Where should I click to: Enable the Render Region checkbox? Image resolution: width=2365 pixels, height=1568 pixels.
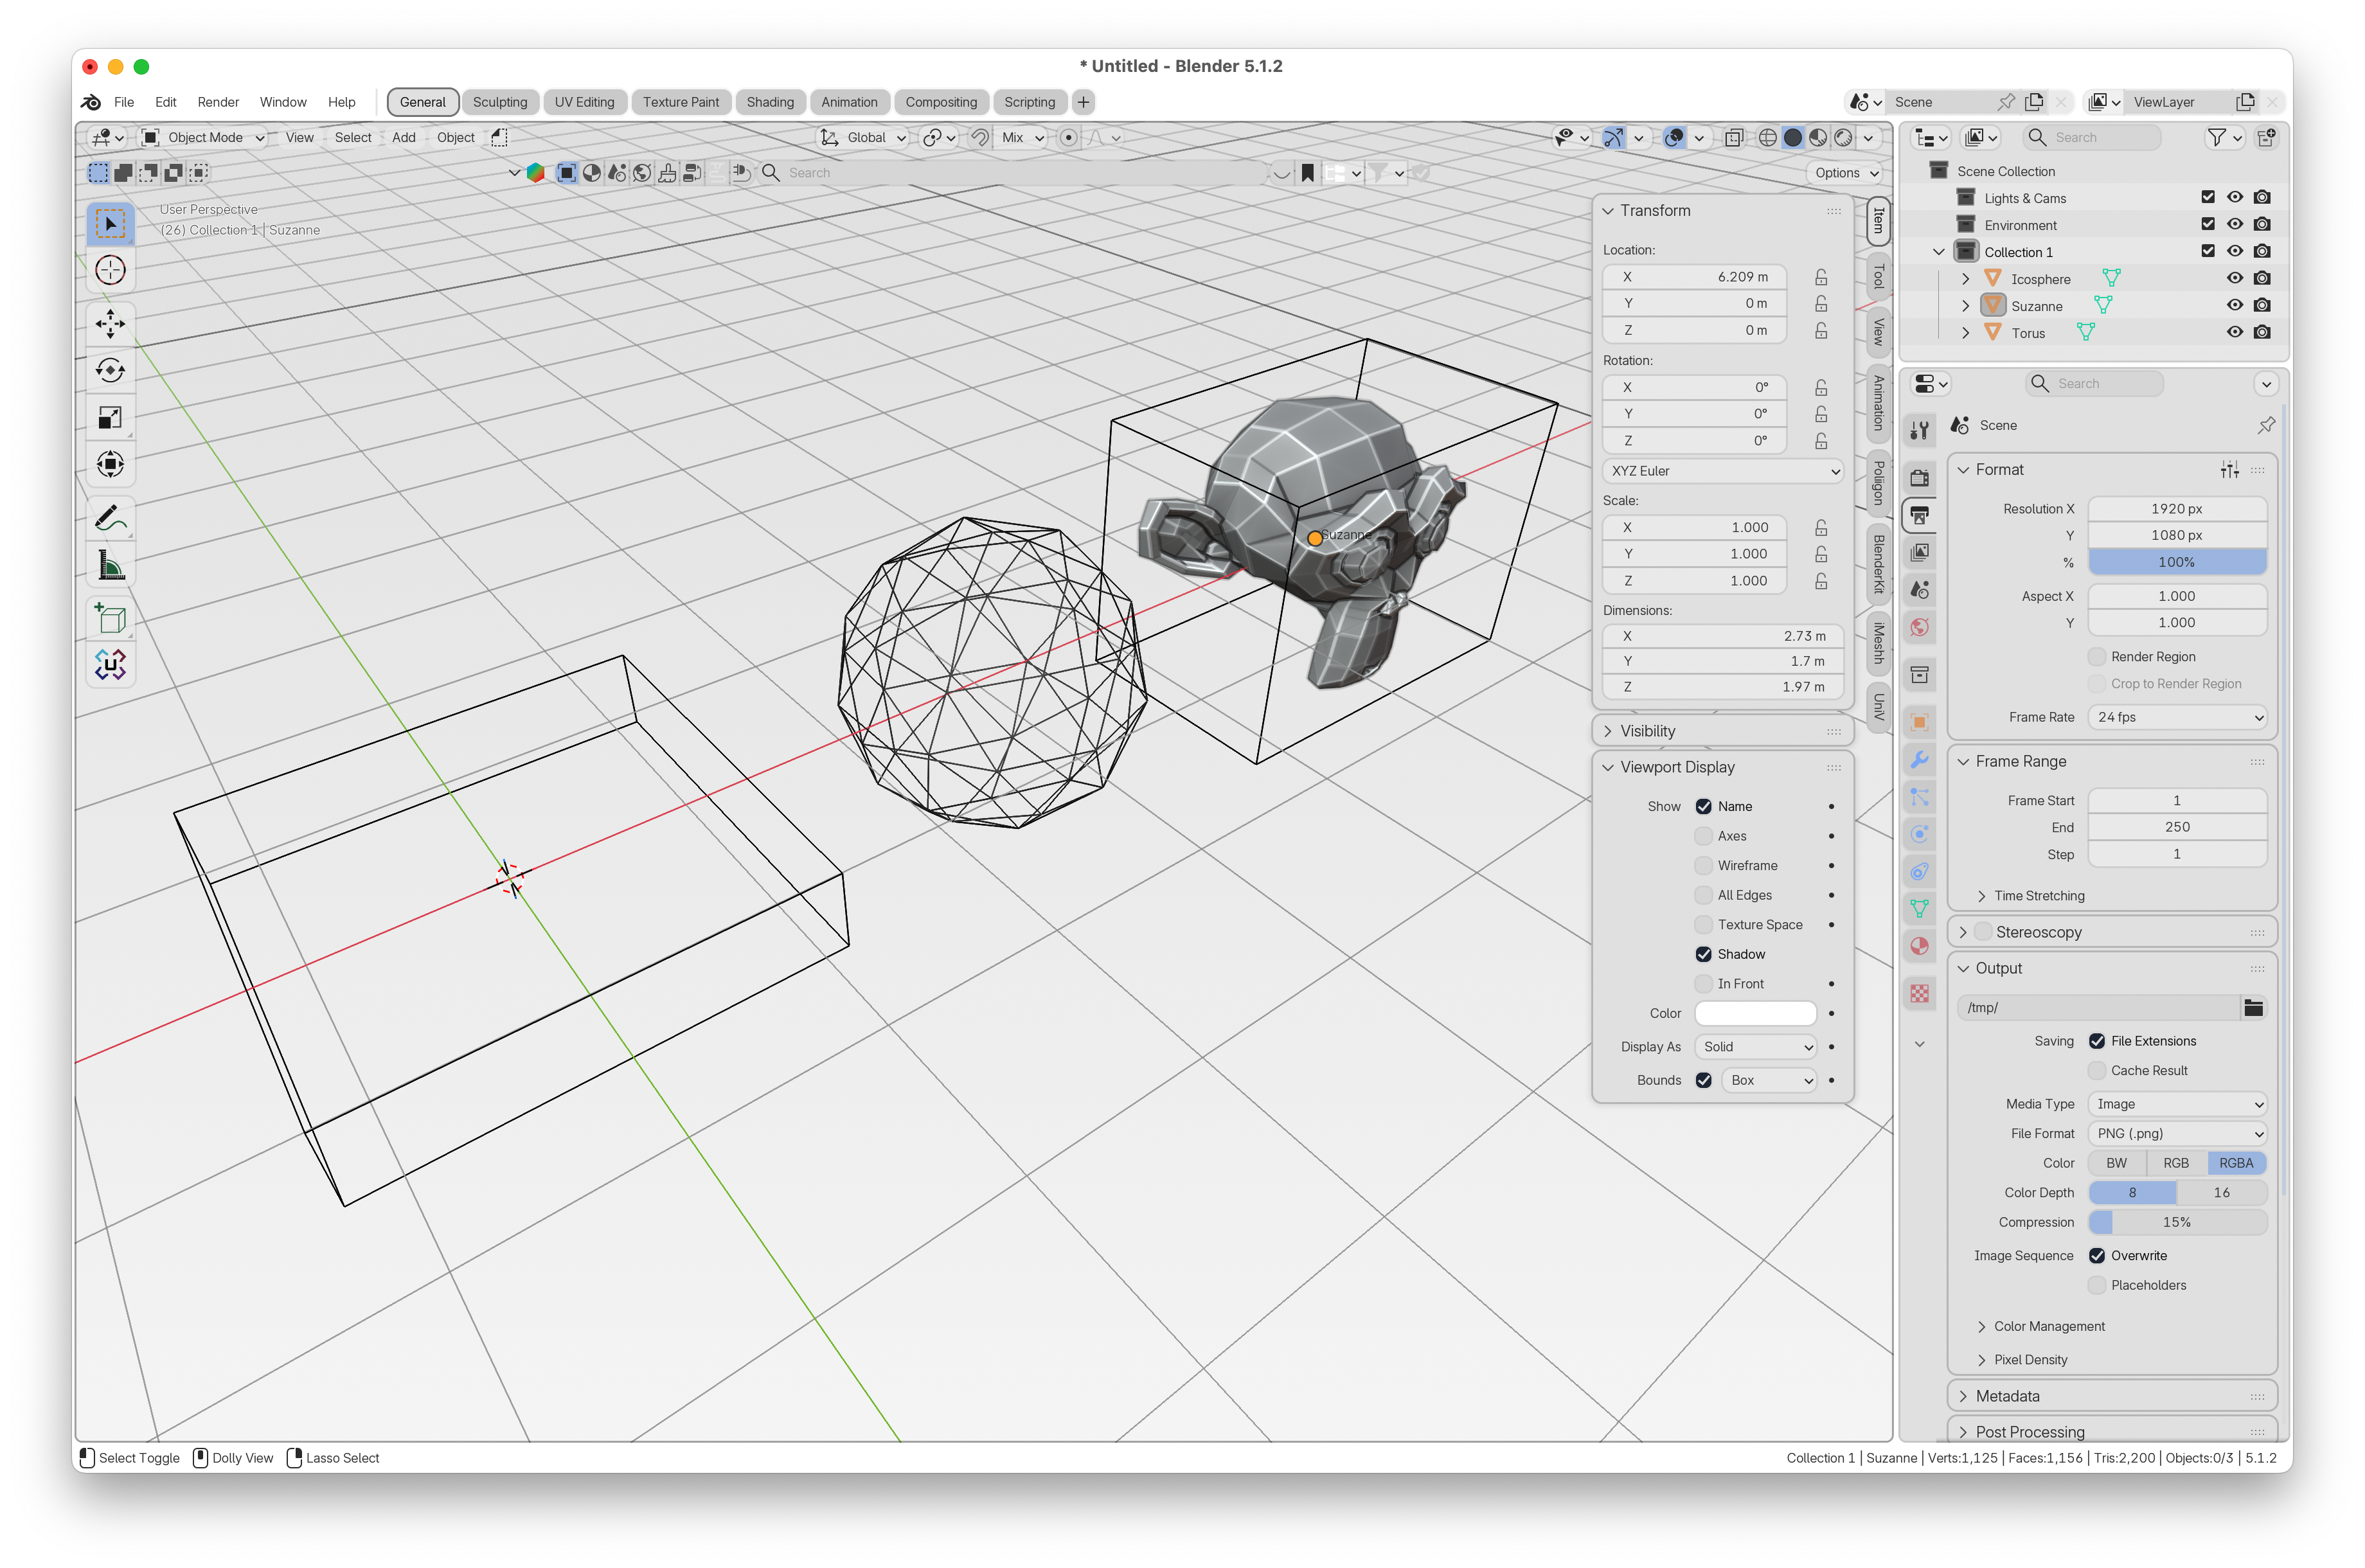point(2096,657)
